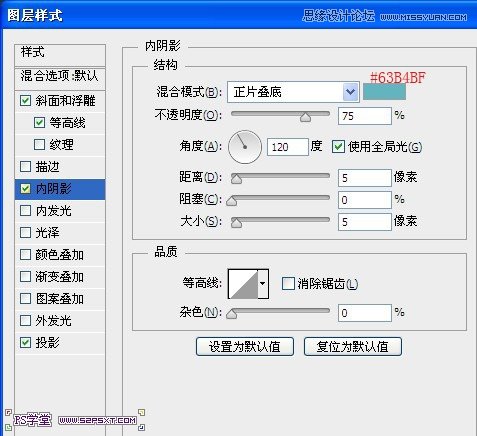
Task: Enable the 消除锯齿 checkbox
Action: (x=288, y=284)
